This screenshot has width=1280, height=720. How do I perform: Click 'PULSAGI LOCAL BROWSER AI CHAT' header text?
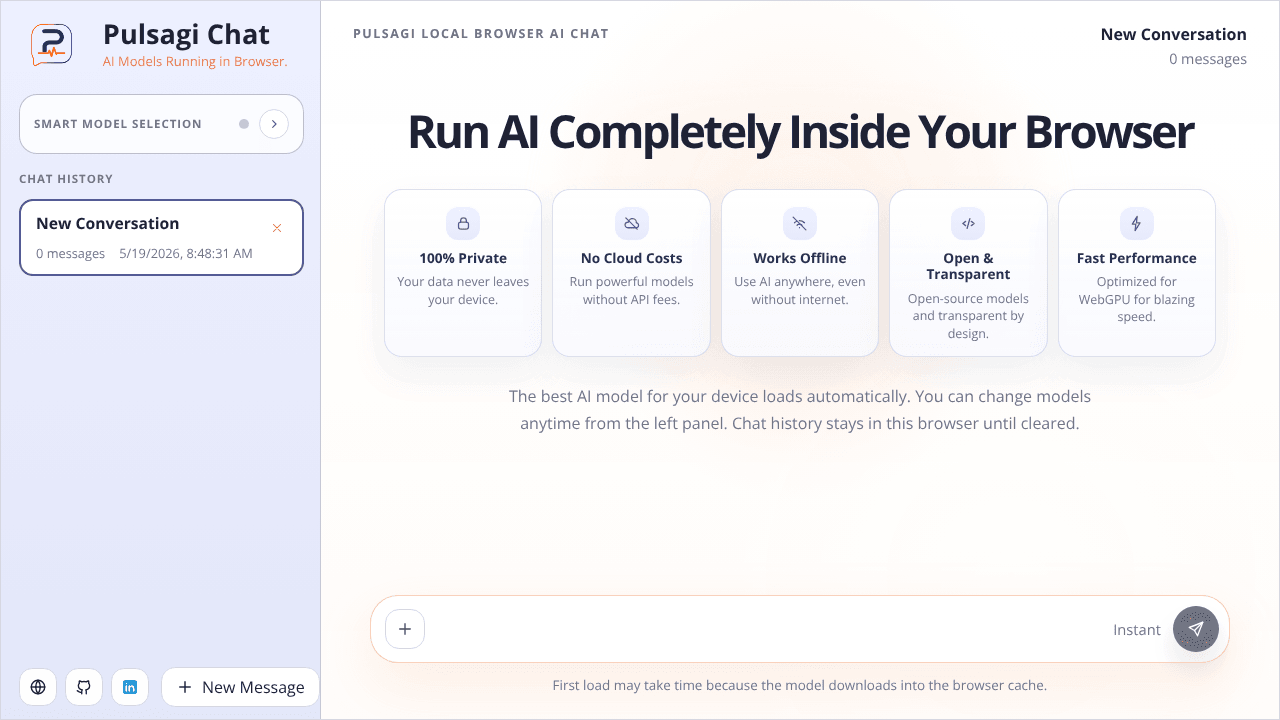click(481, 34)
